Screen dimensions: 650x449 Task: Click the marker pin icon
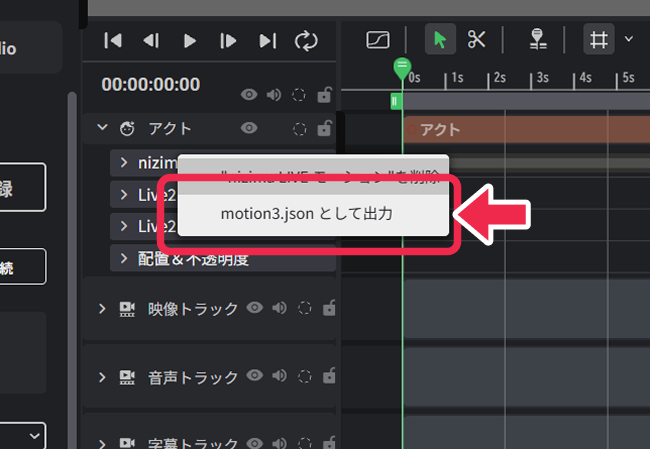[538, 40]
